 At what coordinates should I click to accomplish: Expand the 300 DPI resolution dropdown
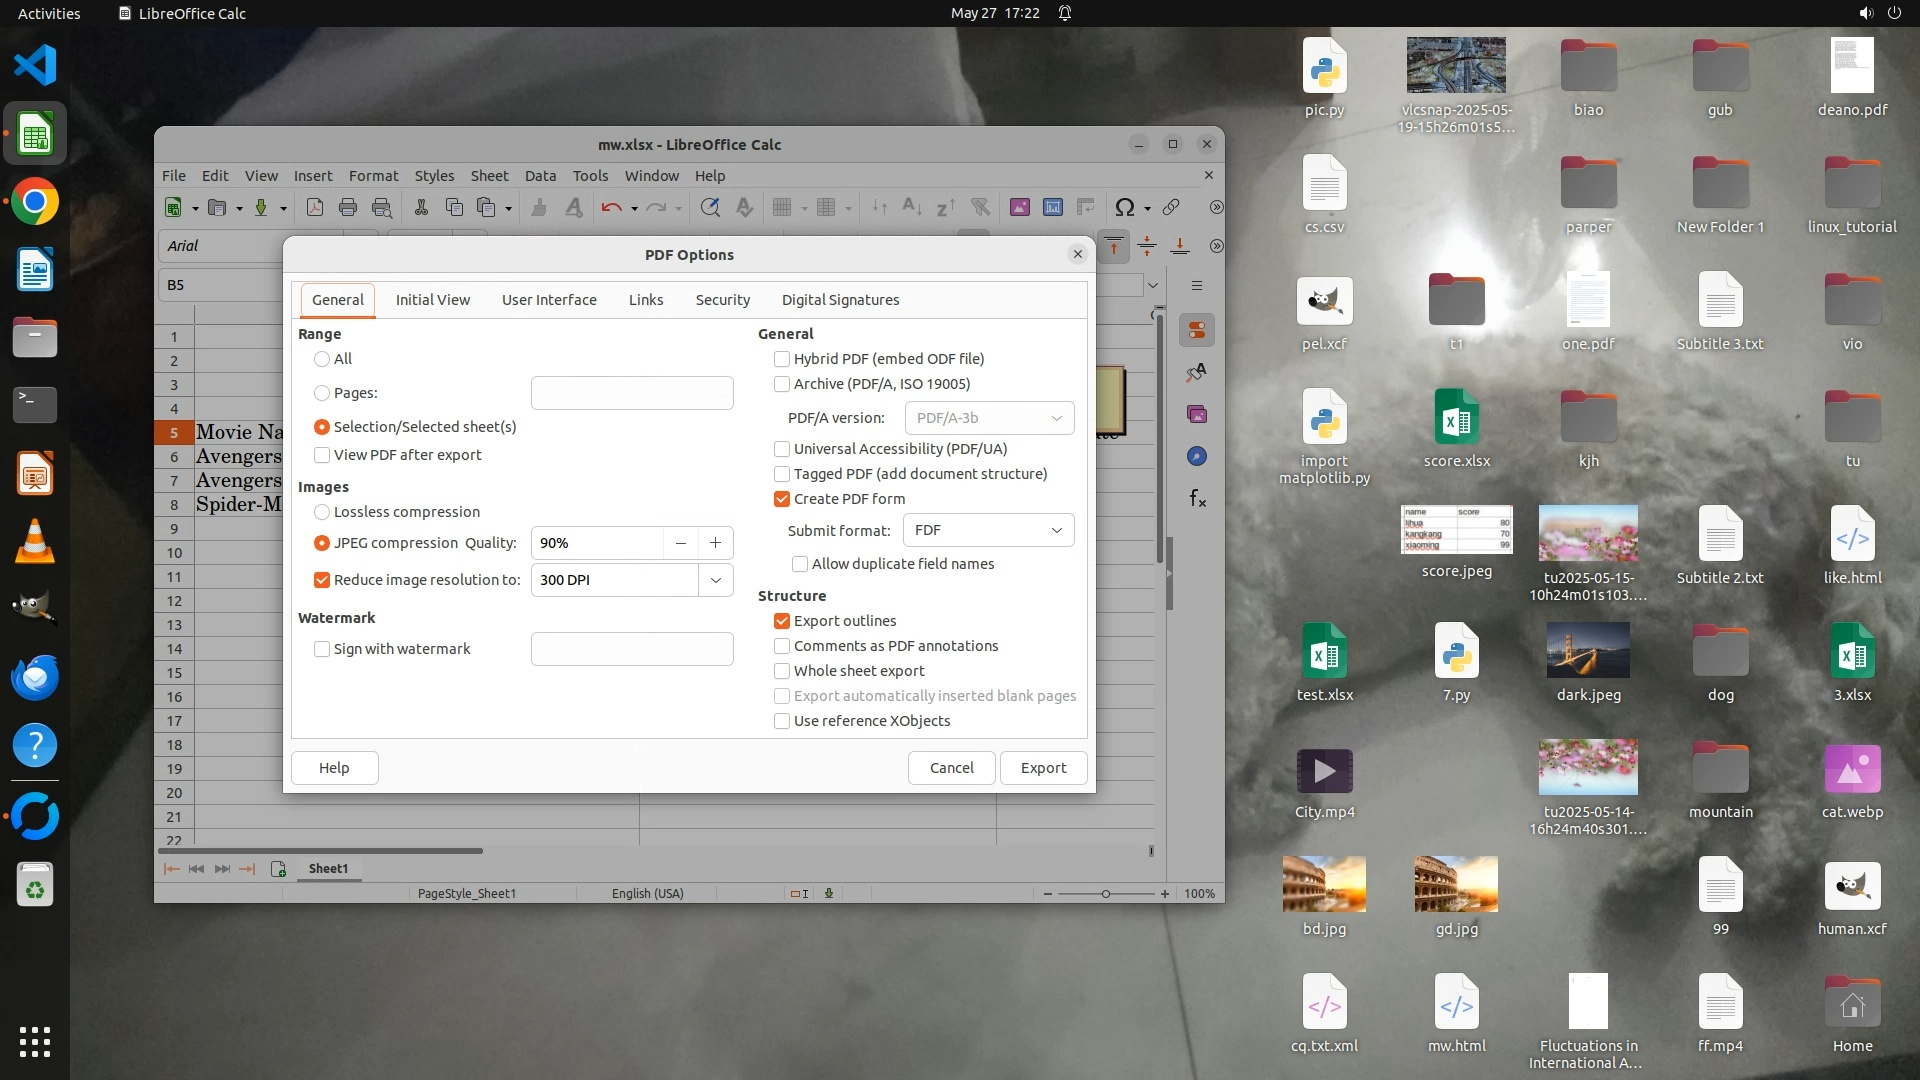click(716, 580)
